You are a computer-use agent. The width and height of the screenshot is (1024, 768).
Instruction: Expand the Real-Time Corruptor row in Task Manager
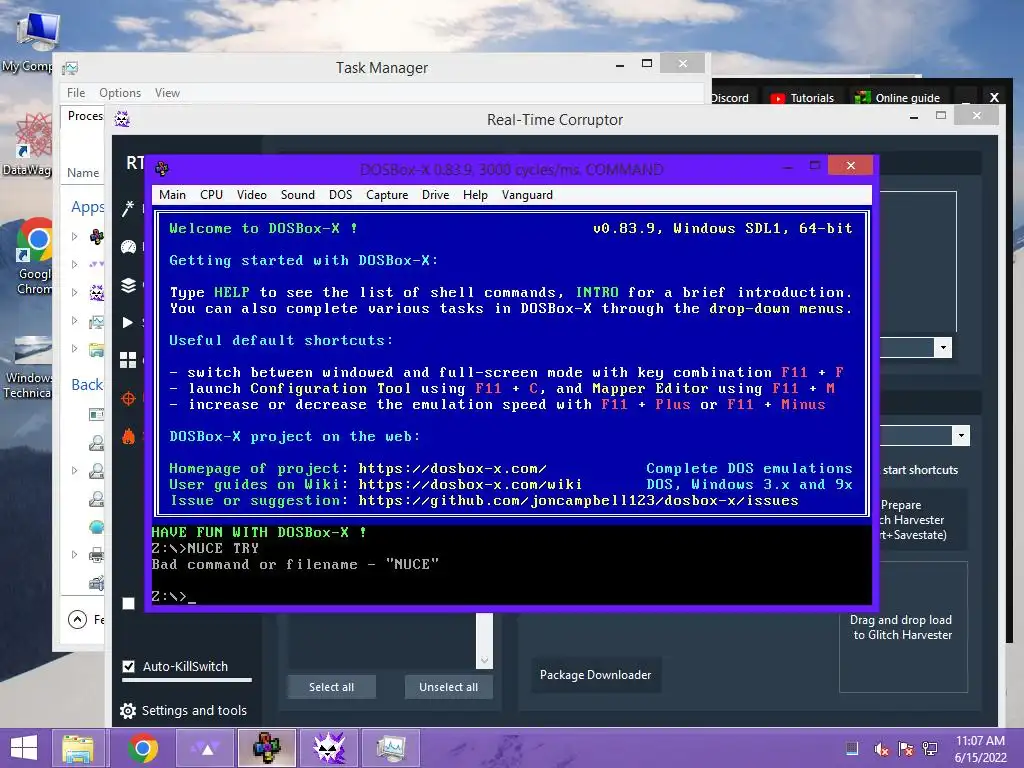(74, 293)
